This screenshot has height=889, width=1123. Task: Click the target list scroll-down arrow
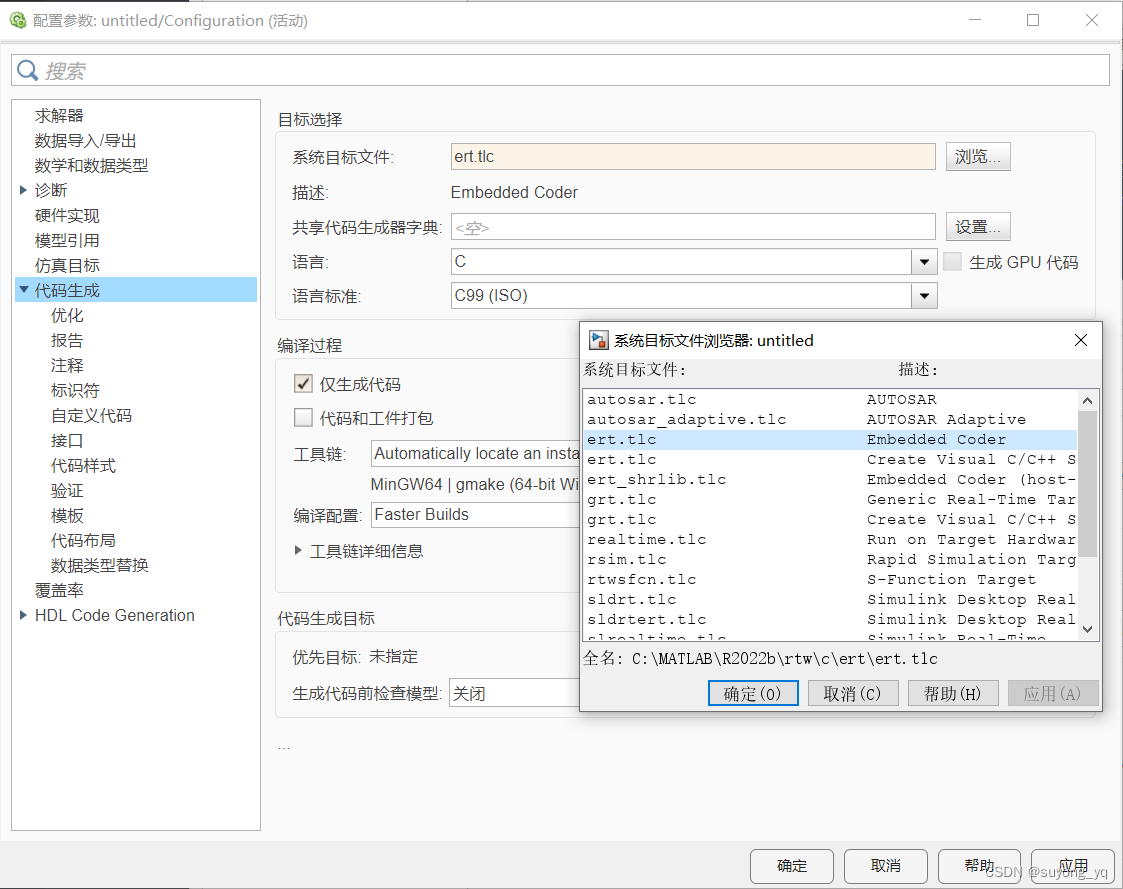1087,629
